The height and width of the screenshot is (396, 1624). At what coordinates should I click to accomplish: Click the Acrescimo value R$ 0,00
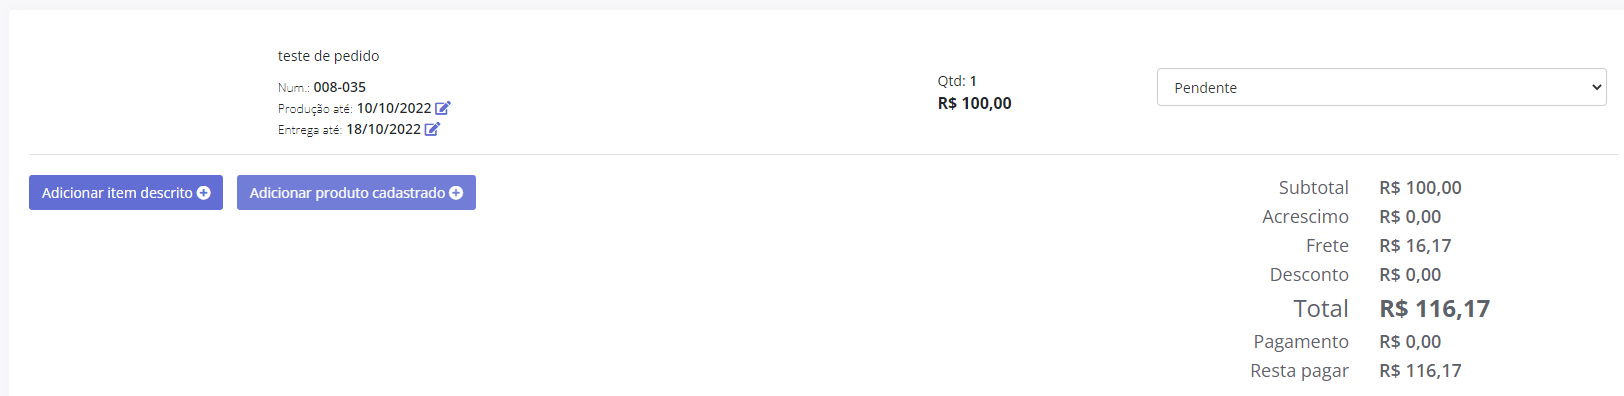[x=1410, y=217]
